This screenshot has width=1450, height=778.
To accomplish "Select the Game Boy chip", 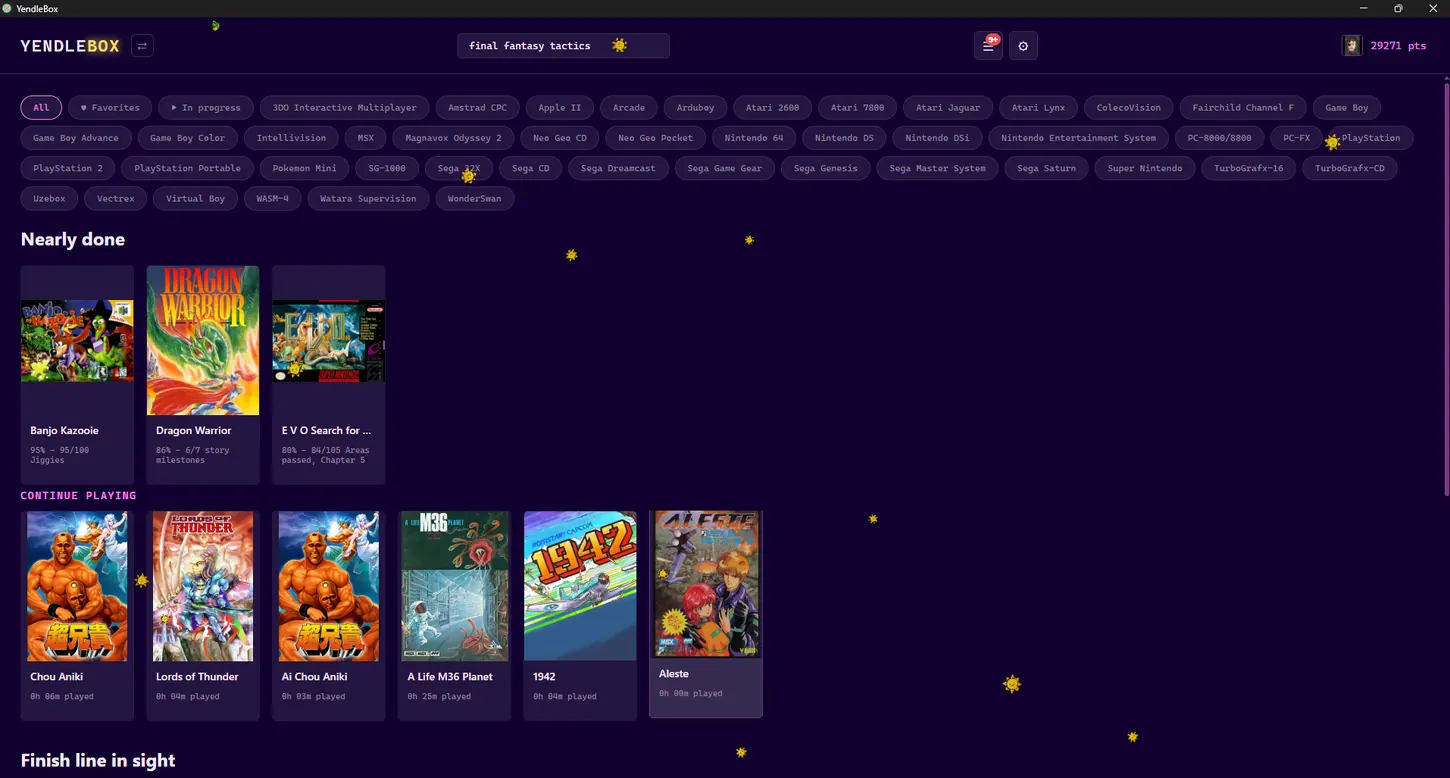I will pyautogui.click(x=1347, y=108).
